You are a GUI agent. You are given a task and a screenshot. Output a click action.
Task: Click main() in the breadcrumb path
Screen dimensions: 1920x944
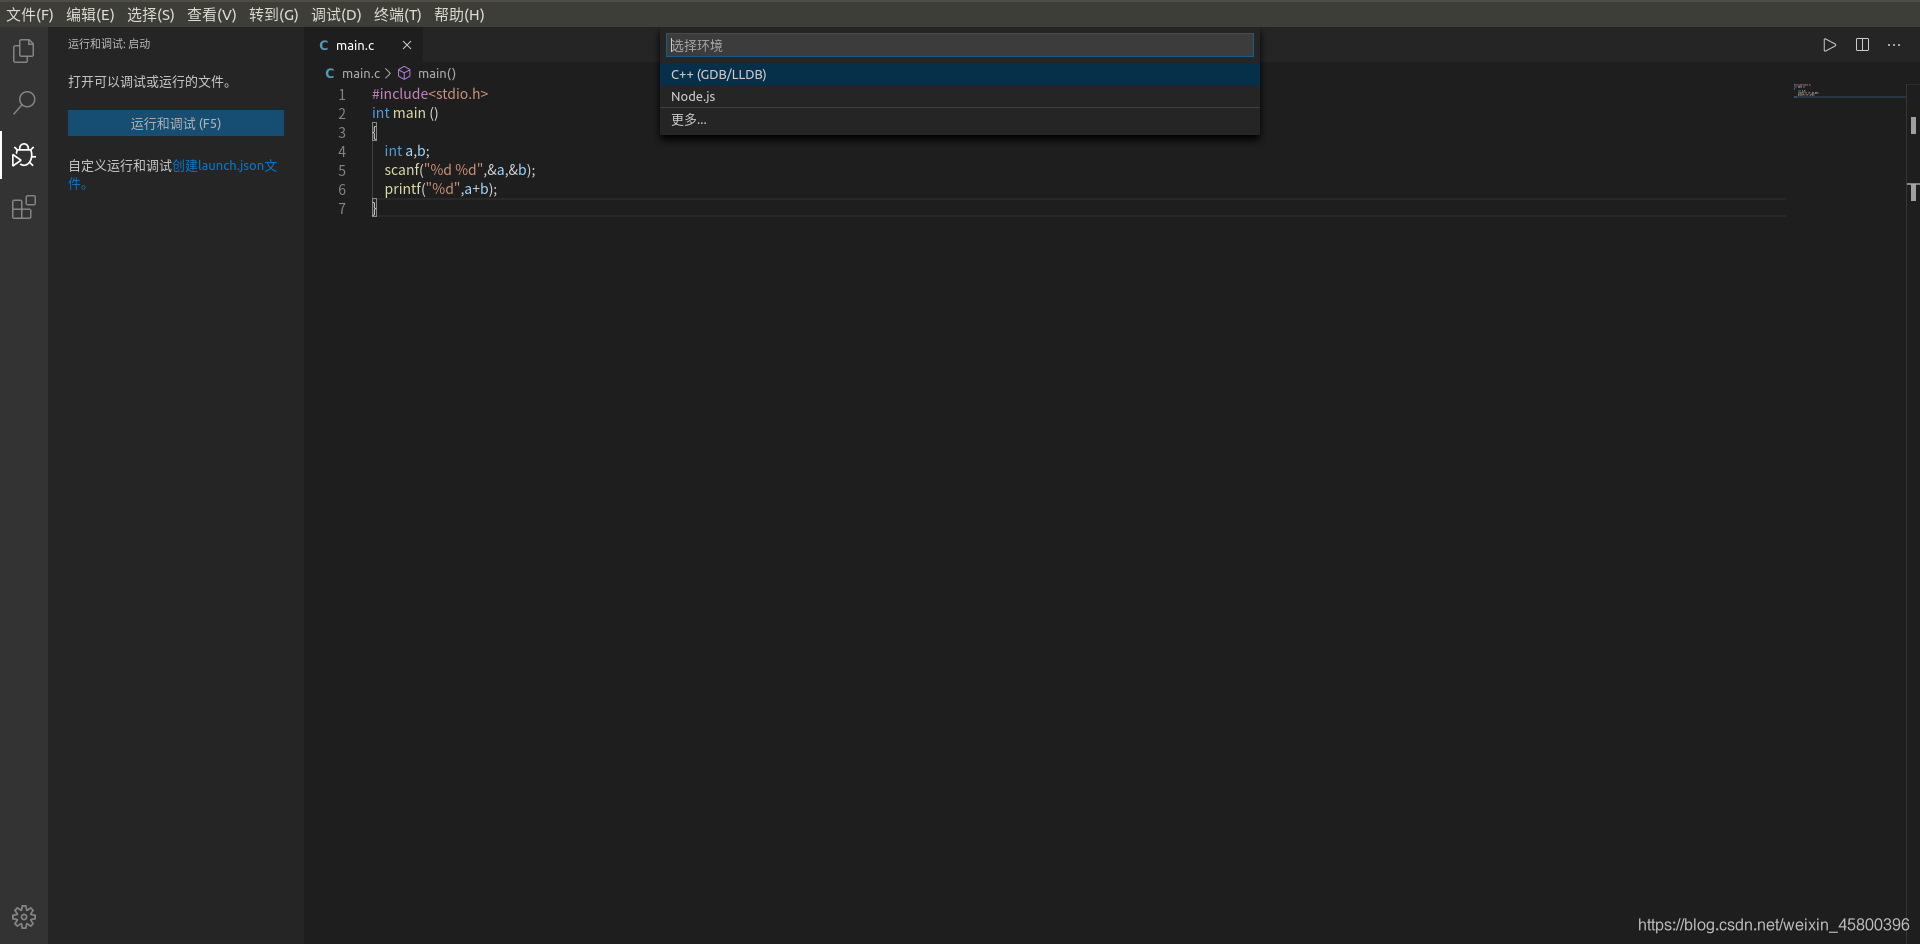pyautogui.click(x=437, y=73)
